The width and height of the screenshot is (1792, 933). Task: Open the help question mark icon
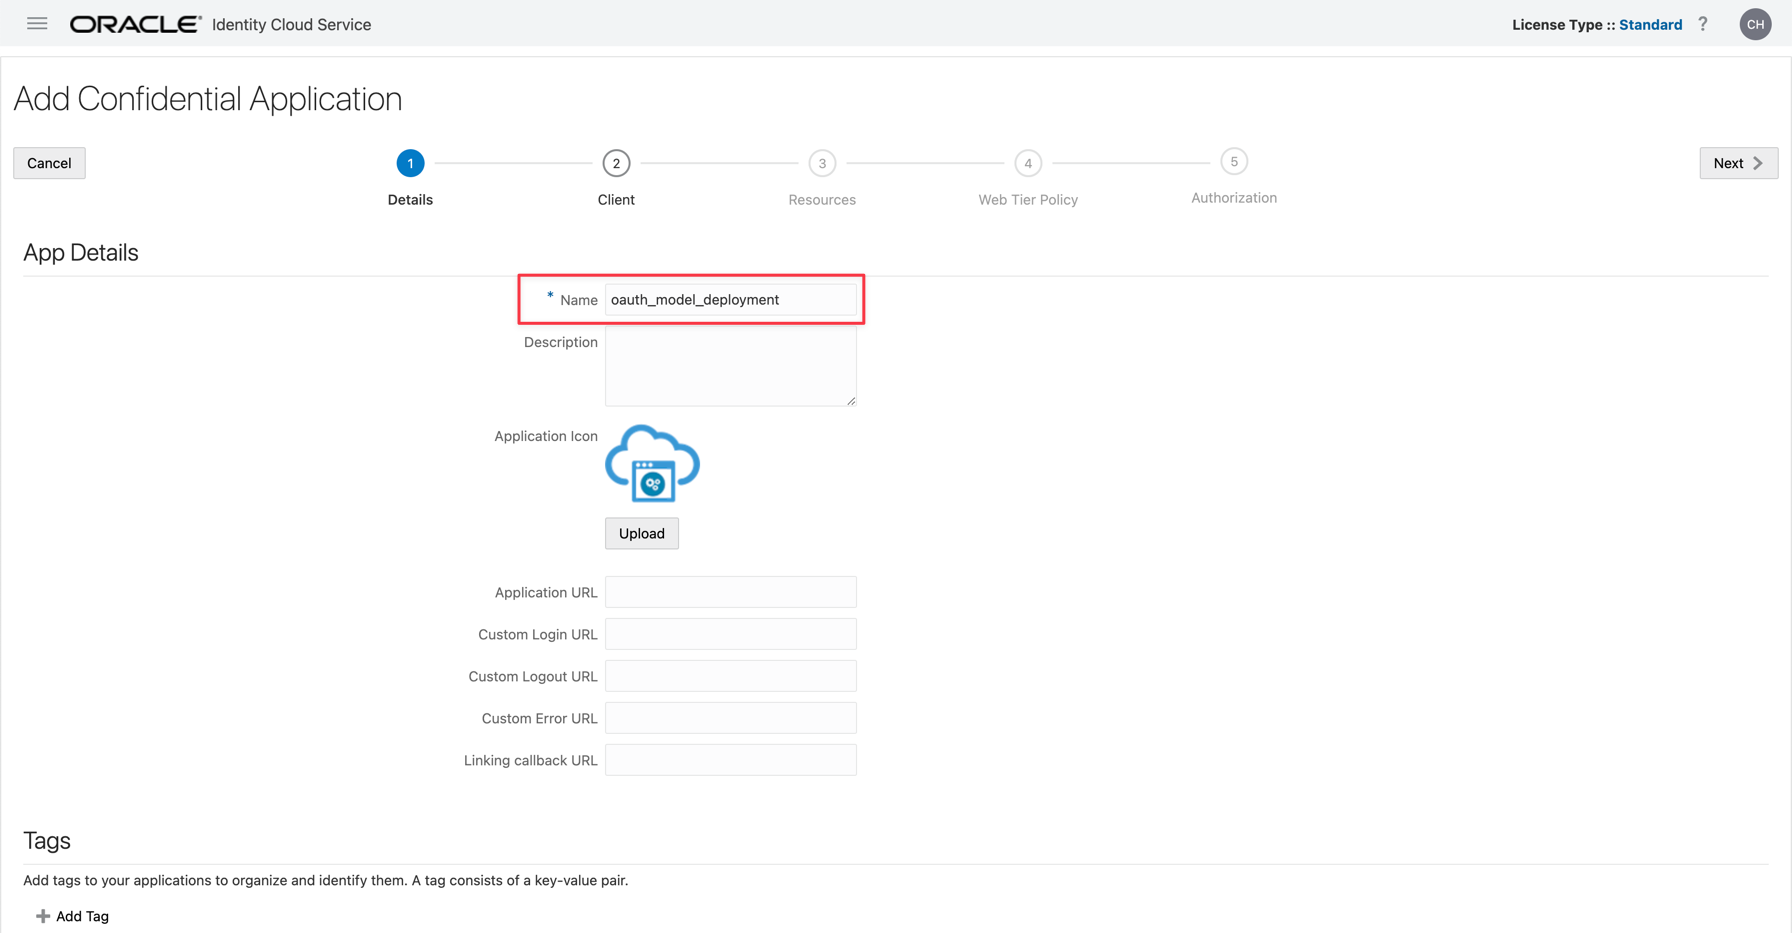(1703, 24)
